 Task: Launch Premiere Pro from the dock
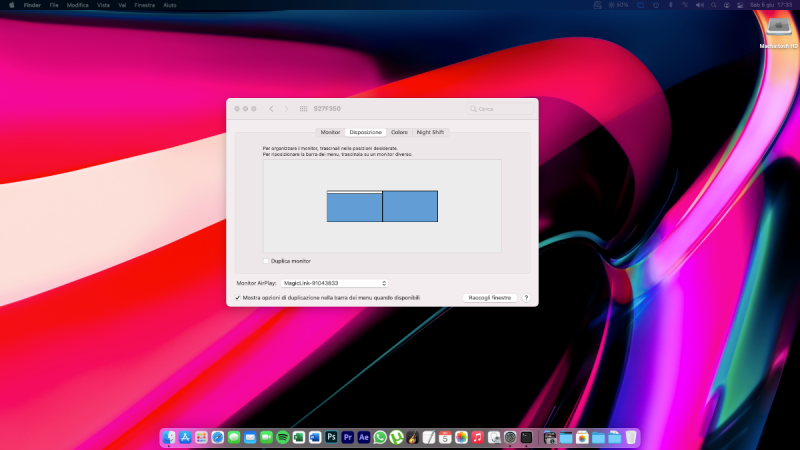tap(347, 438)
